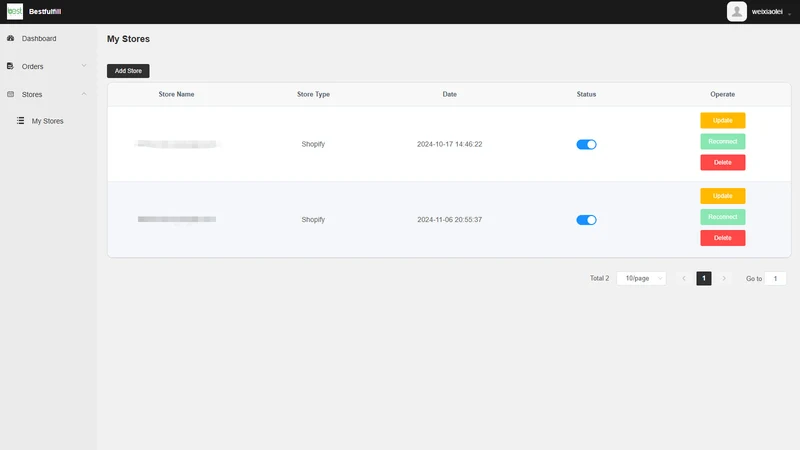
Task: Reconnect the store dated 2024-10-17
Action: pos(722,141)
